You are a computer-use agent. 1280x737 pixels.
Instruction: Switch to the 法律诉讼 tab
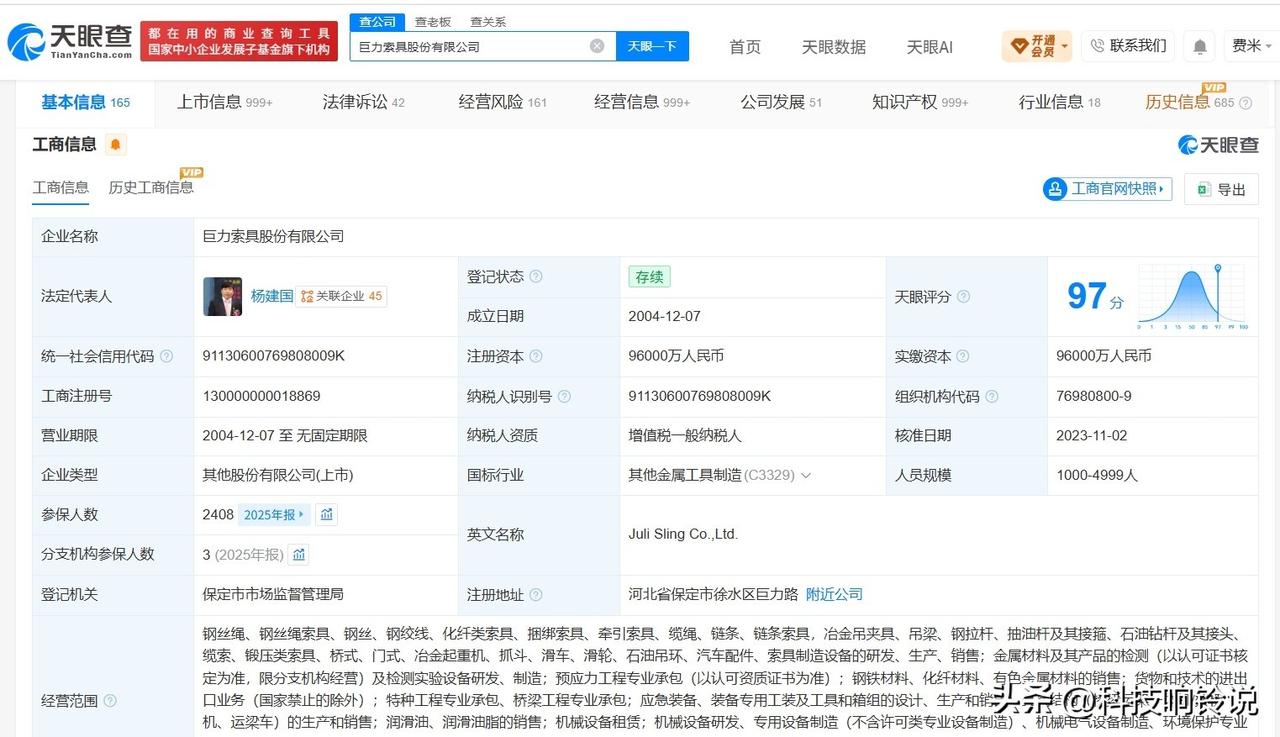[364, 102]
